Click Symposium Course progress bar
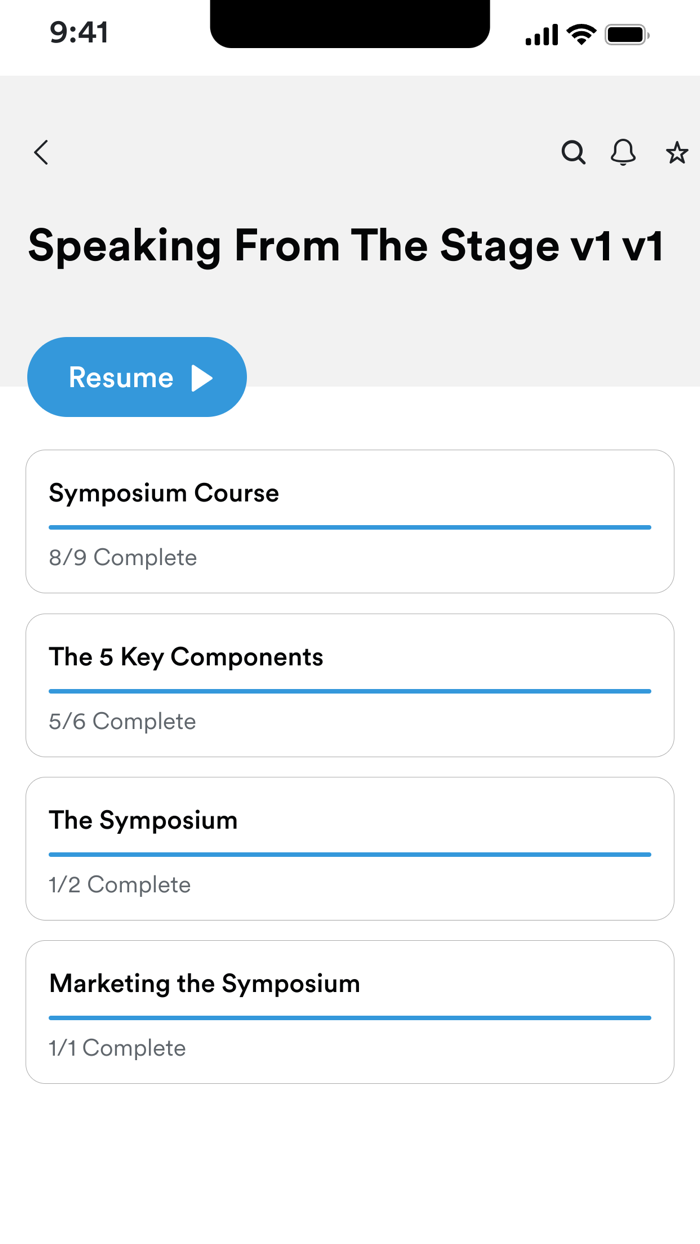This screenshot has width=700, height=1244. (x=350, y=527)
